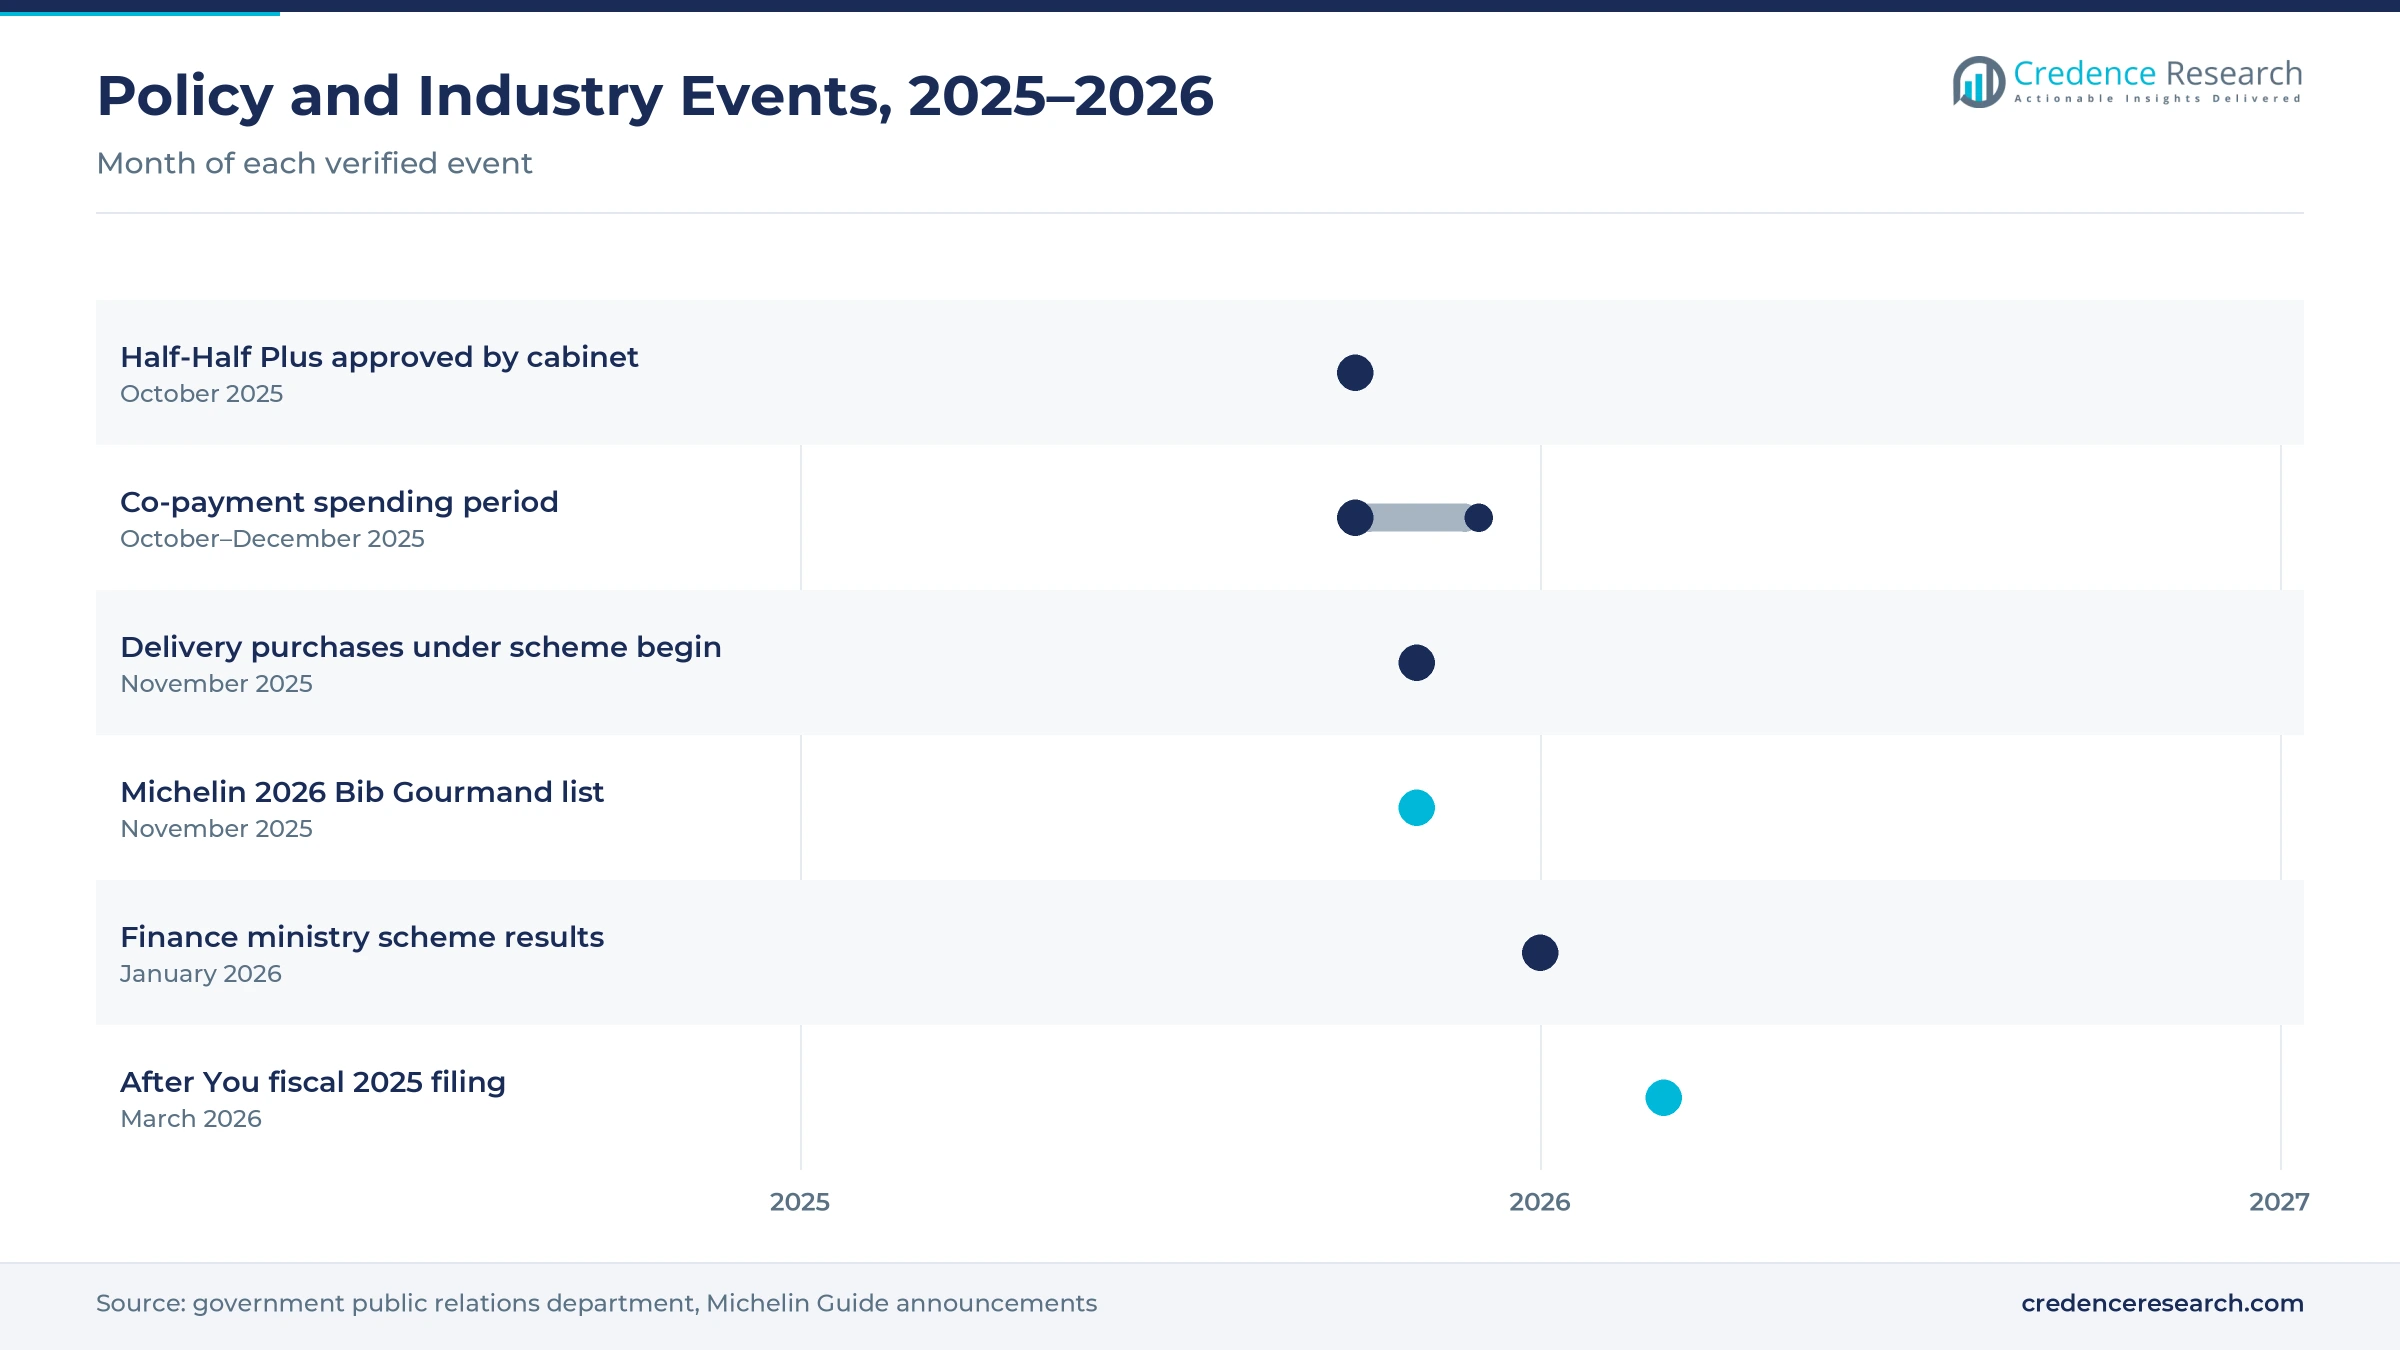Image resolution: width=2400 pixels, height=1350 pixels.
Task: Click the chart title 'Policy and Industry Events, 2025–2026'
Action: [655, 96]
